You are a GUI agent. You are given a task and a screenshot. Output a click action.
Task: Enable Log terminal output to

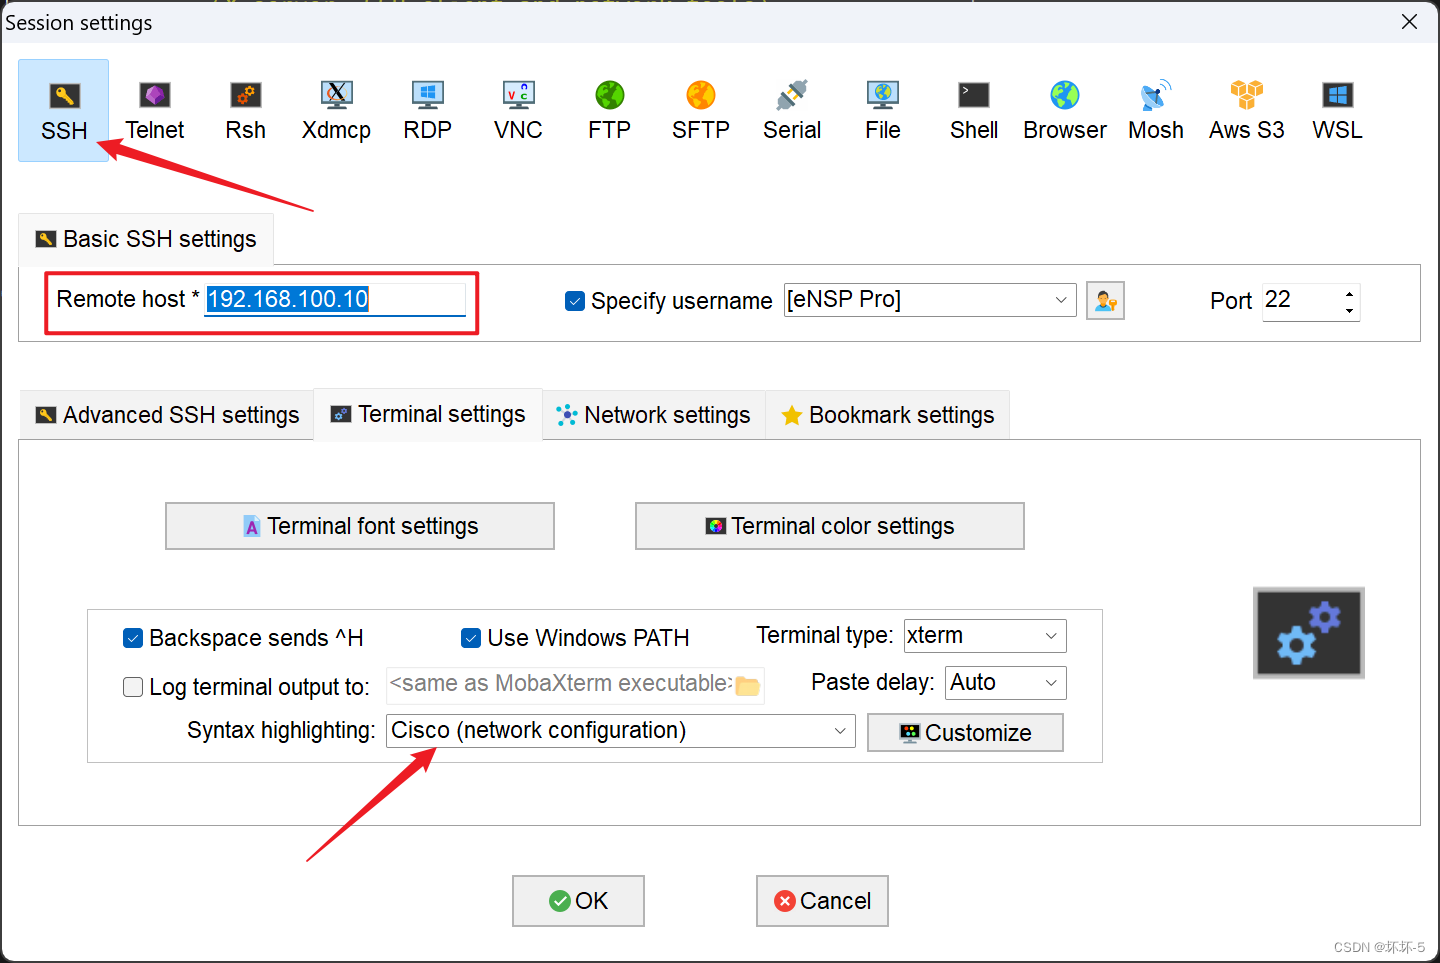pos(133,687)
